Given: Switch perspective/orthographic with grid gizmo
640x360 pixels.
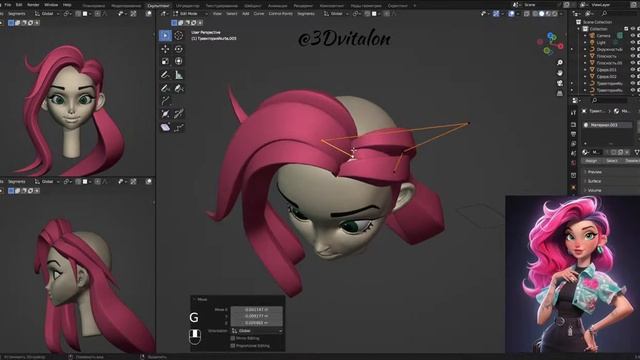Looking at the screenshot, I should coord(560,93).
